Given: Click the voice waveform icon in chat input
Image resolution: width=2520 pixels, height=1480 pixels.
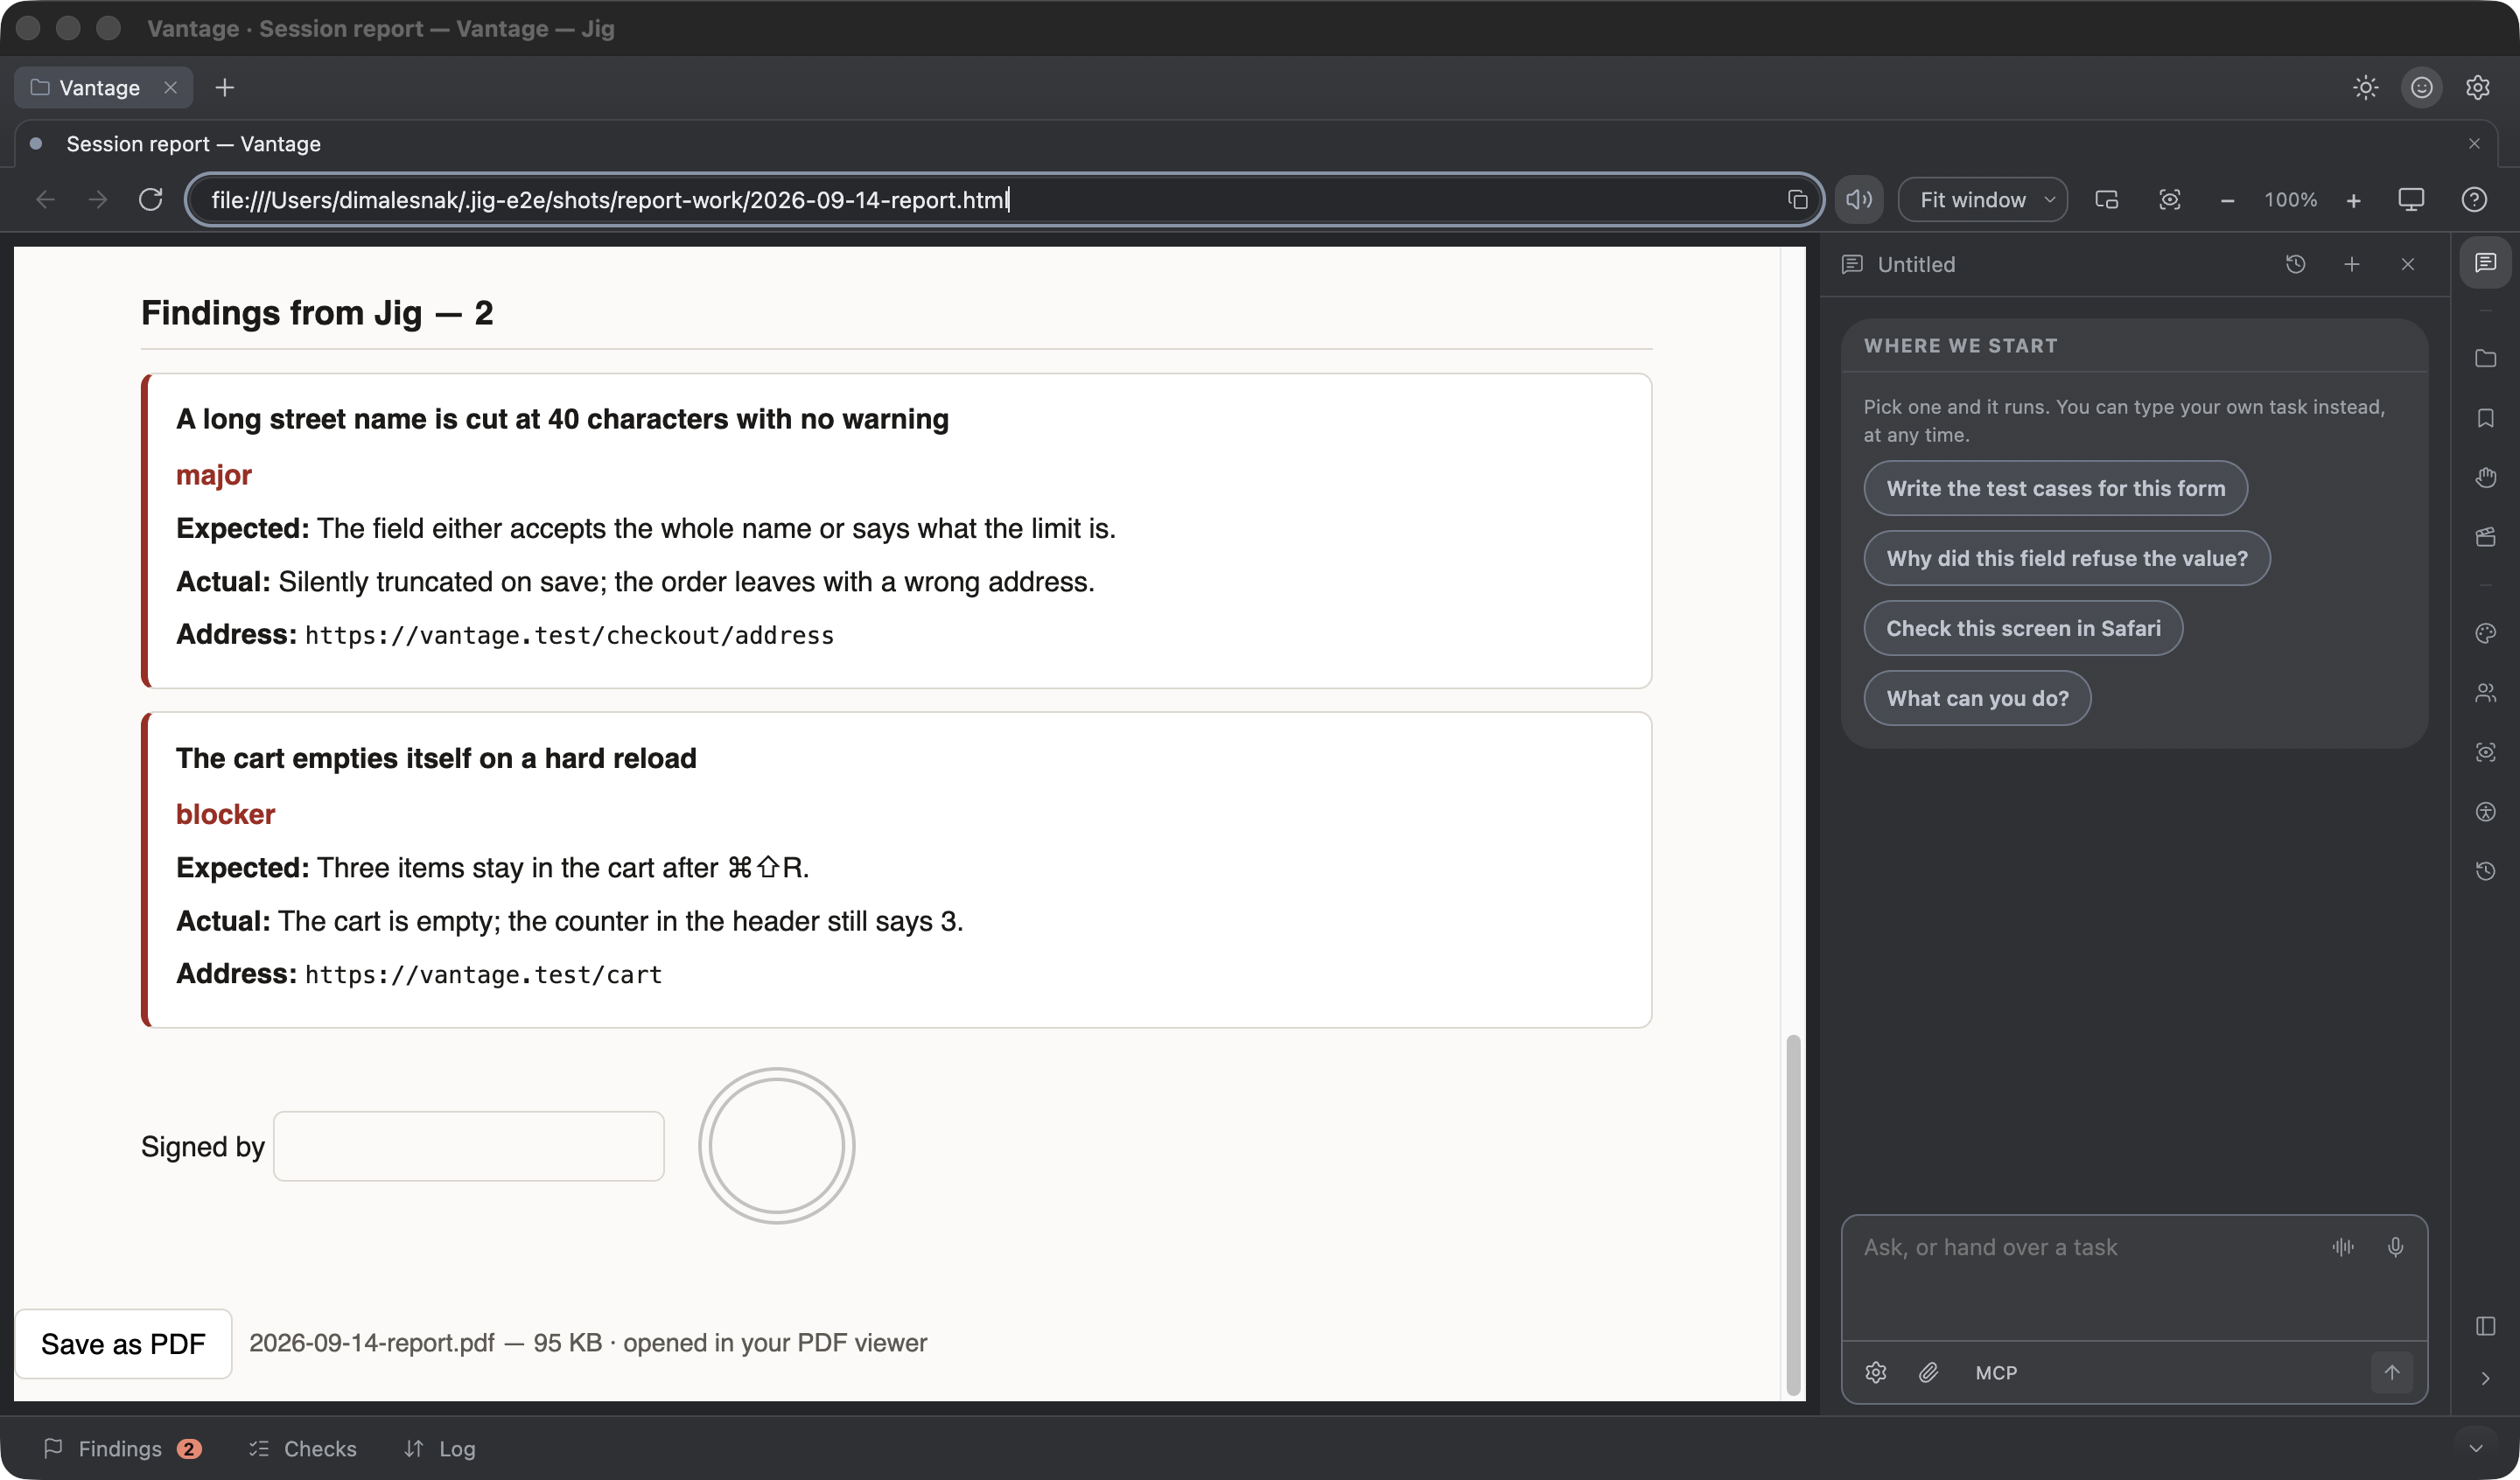Looking at the screenshot, I should pyautogui.click(x=2342, y=1247).
